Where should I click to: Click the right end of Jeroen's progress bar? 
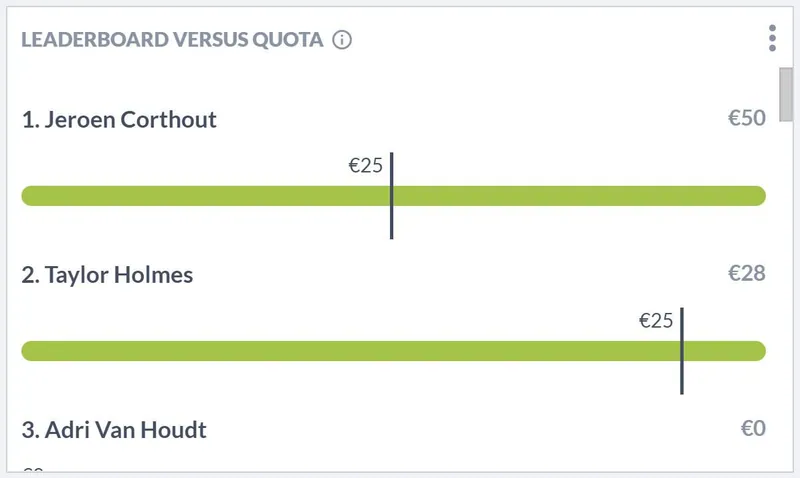759,196
